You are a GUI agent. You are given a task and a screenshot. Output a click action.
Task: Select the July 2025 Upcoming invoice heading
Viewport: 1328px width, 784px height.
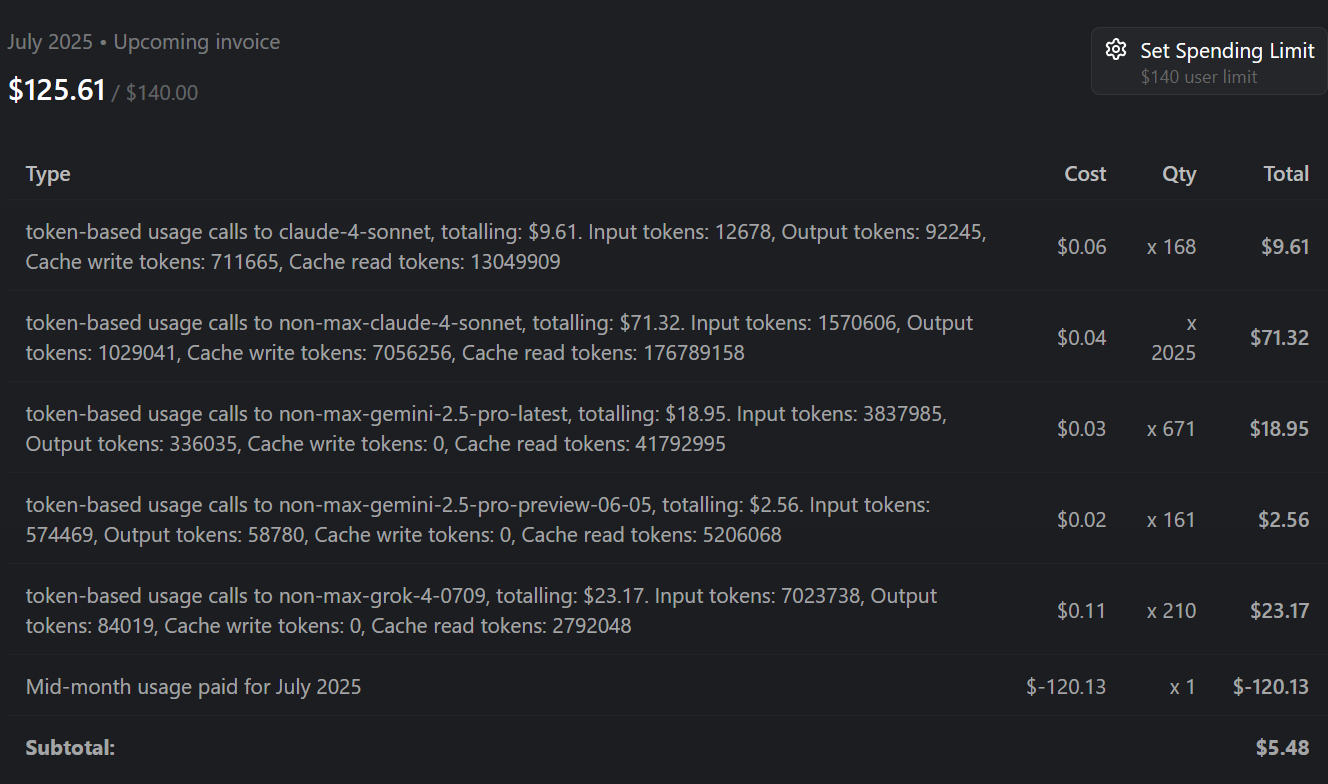(x=143, y=42)
